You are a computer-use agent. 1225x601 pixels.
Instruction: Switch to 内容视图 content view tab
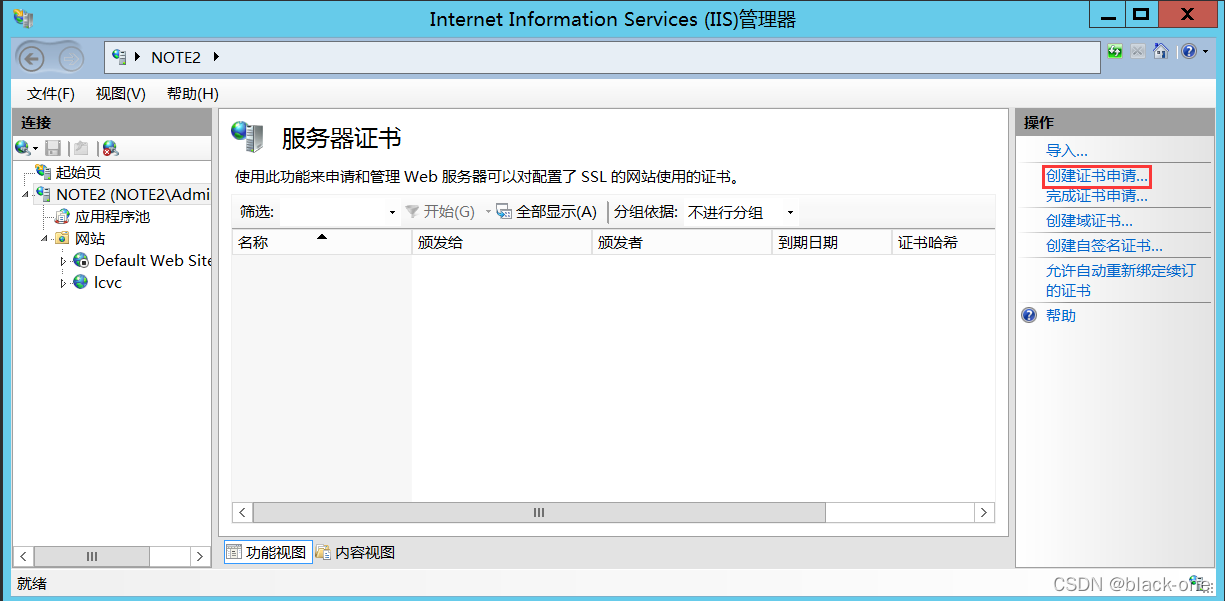click(x=356, y=552)
